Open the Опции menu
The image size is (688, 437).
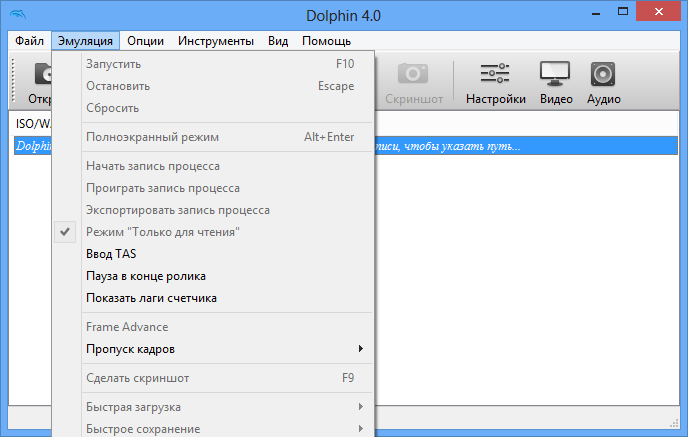click(145, 41)
